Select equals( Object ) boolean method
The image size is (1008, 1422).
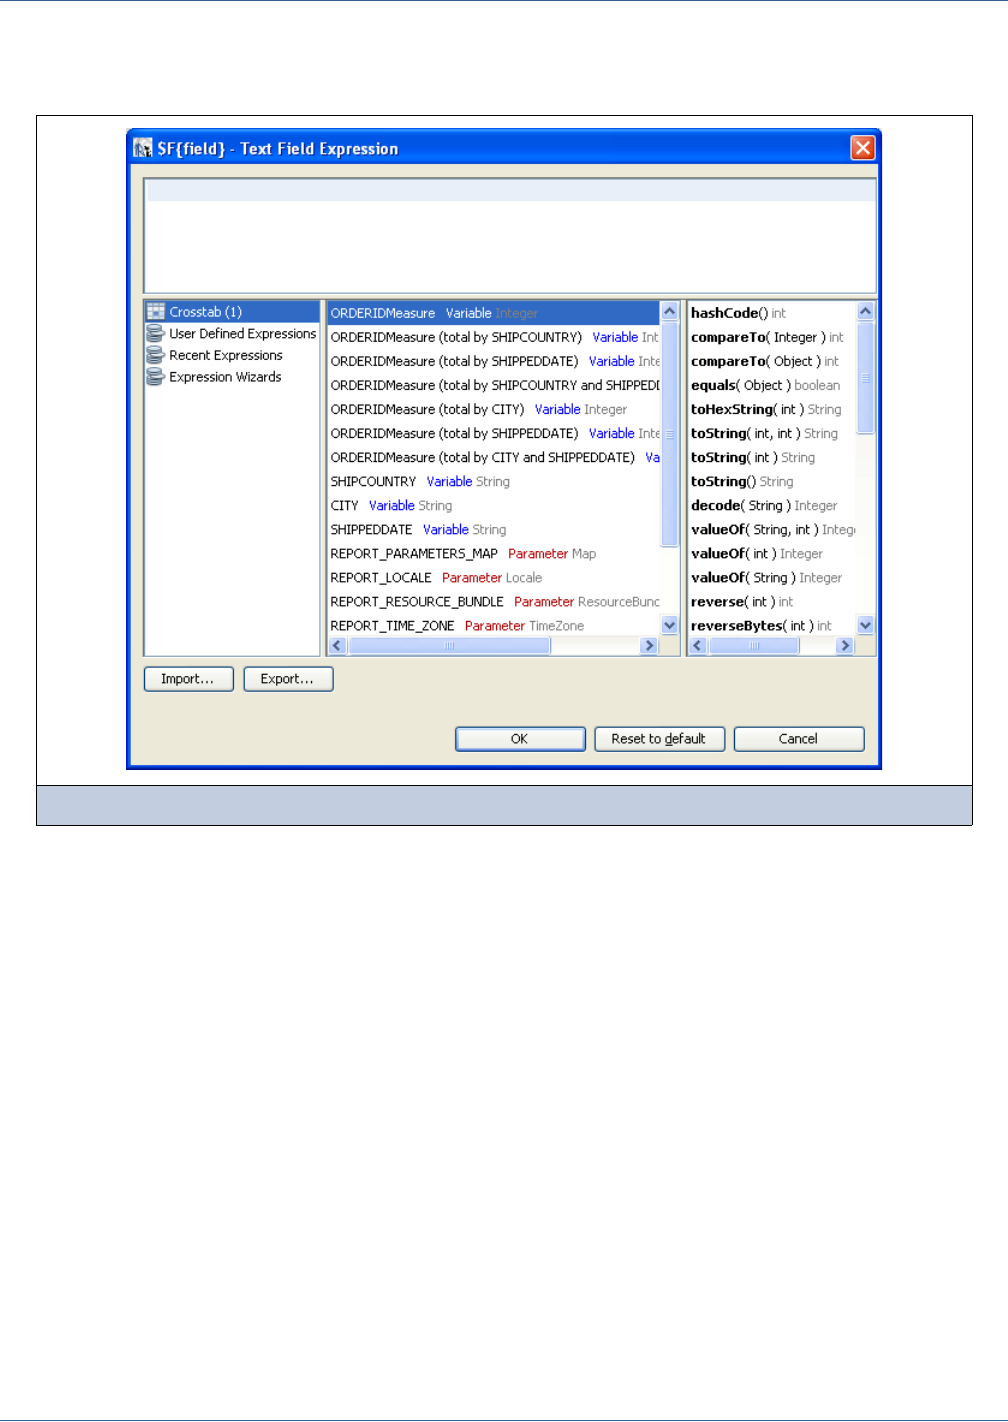click(x=772, y=385)
